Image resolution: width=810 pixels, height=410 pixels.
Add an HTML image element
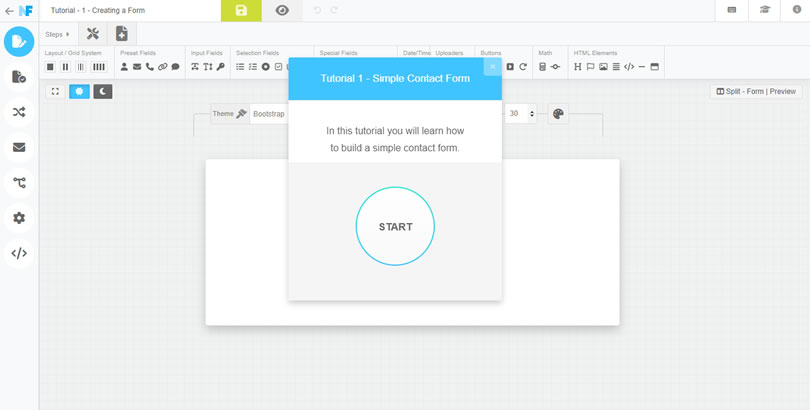[603, 67]
